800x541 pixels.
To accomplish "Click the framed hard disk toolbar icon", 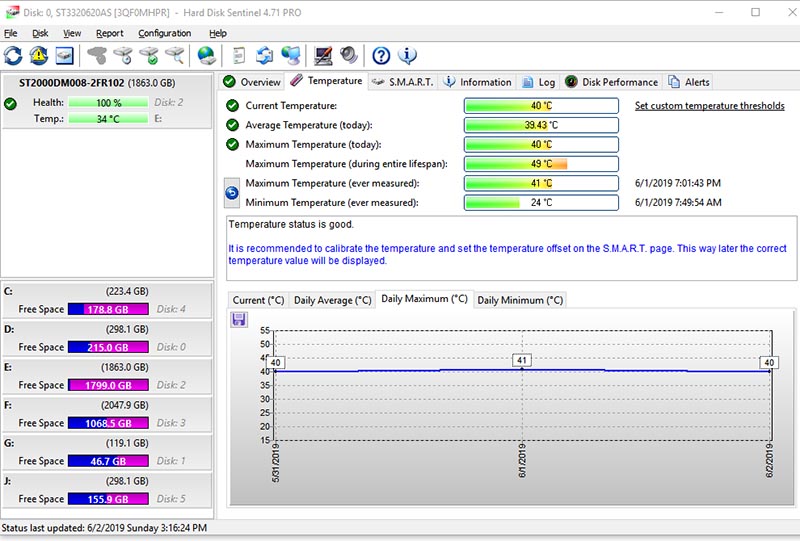I will tap(64, 56).
